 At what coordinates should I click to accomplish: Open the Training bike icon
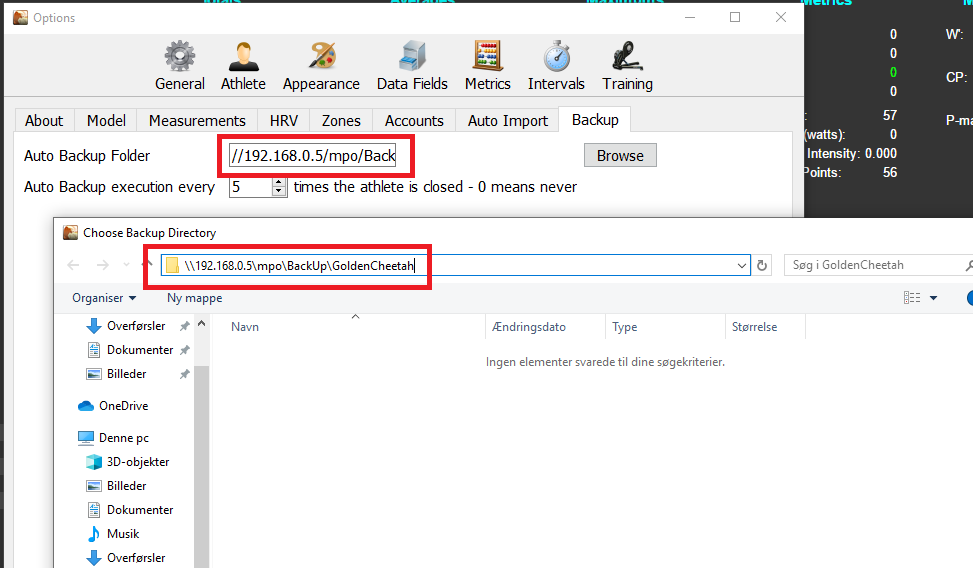tap(627, 56)
